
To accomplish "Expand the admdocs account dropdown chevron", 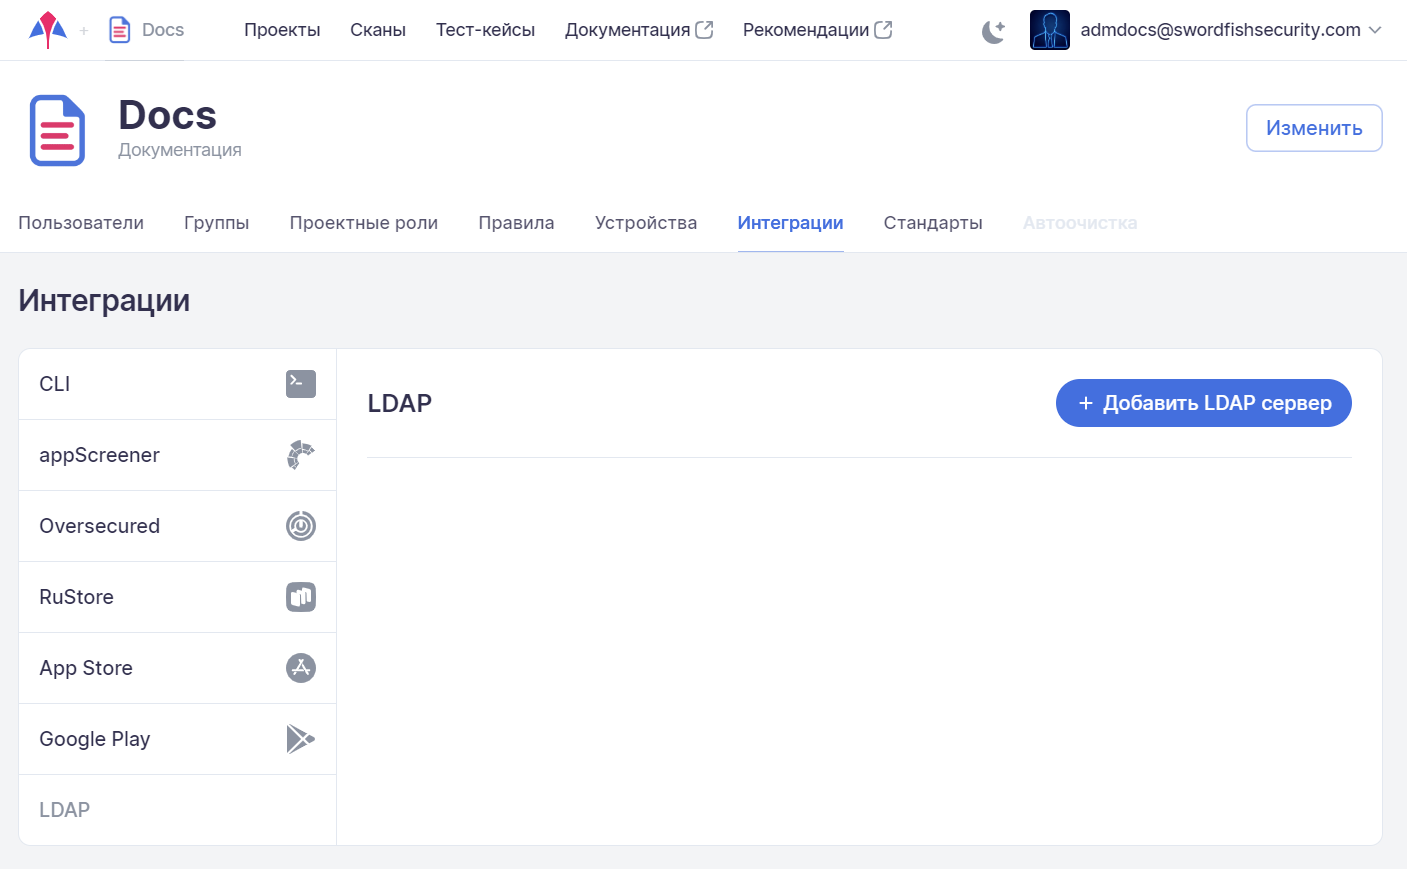I will pos(1375,30).
